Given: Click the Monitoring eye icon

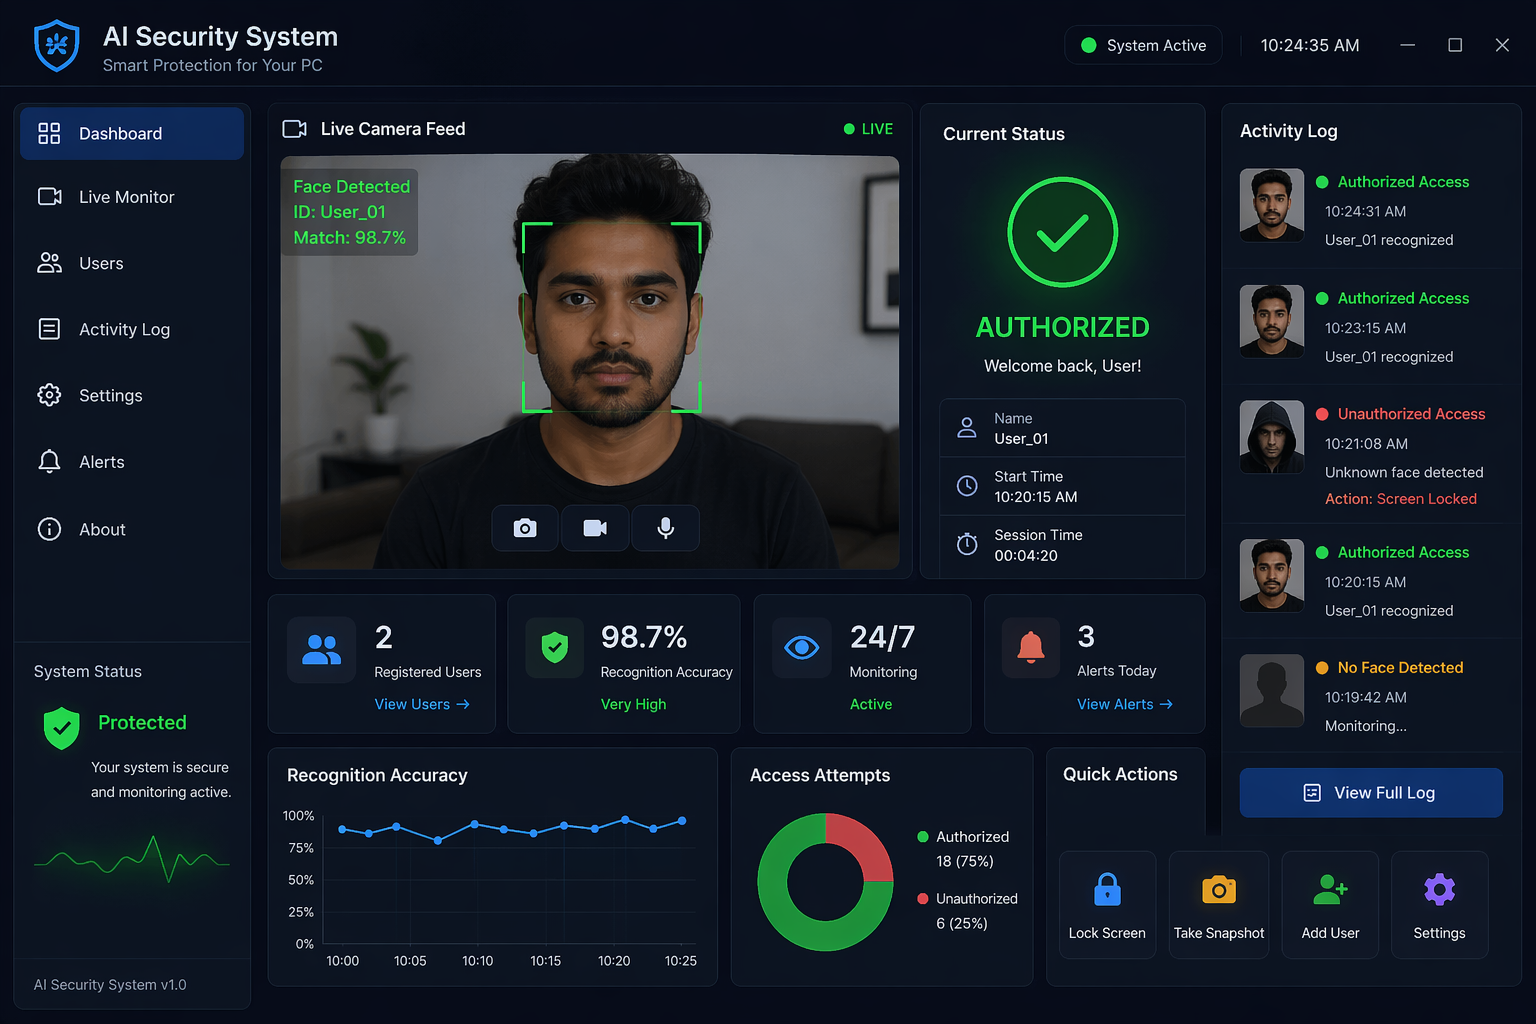Looking at the screenshot, I should pyautogui.click(x=801, y=648).
